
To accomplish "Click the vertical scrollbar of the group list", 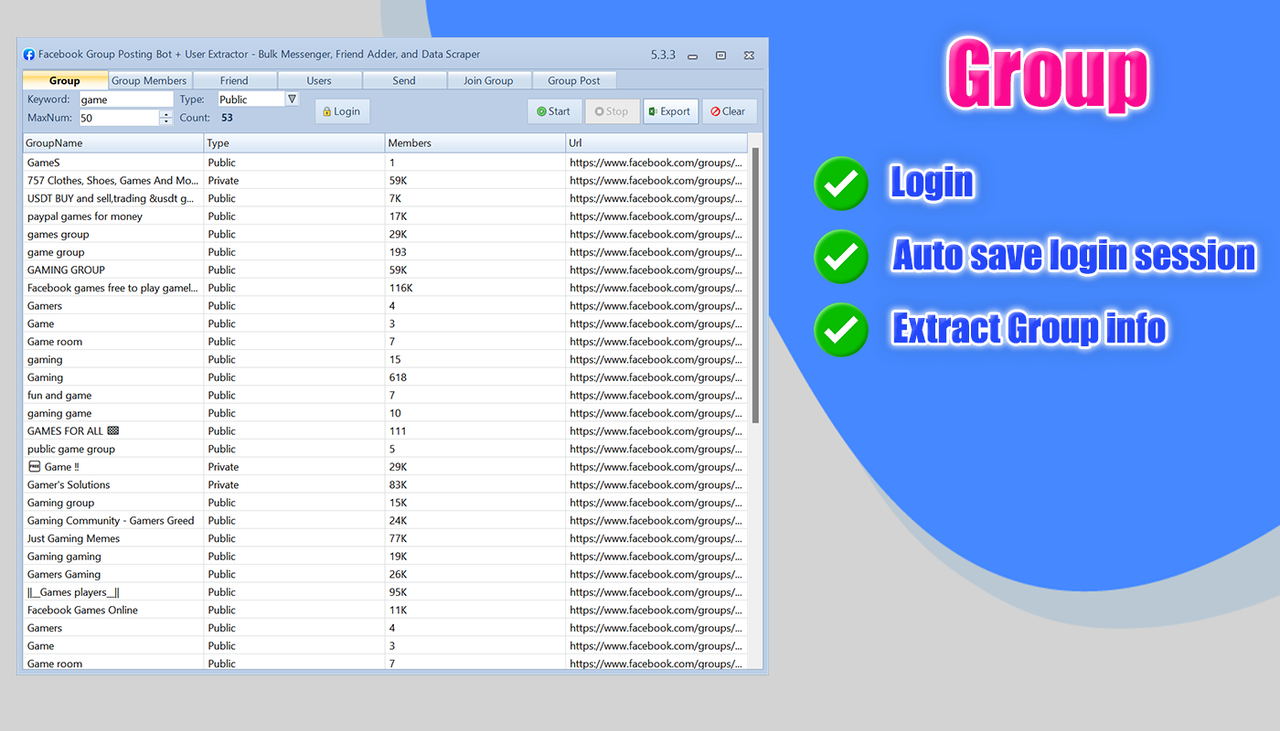I will 756,285.
